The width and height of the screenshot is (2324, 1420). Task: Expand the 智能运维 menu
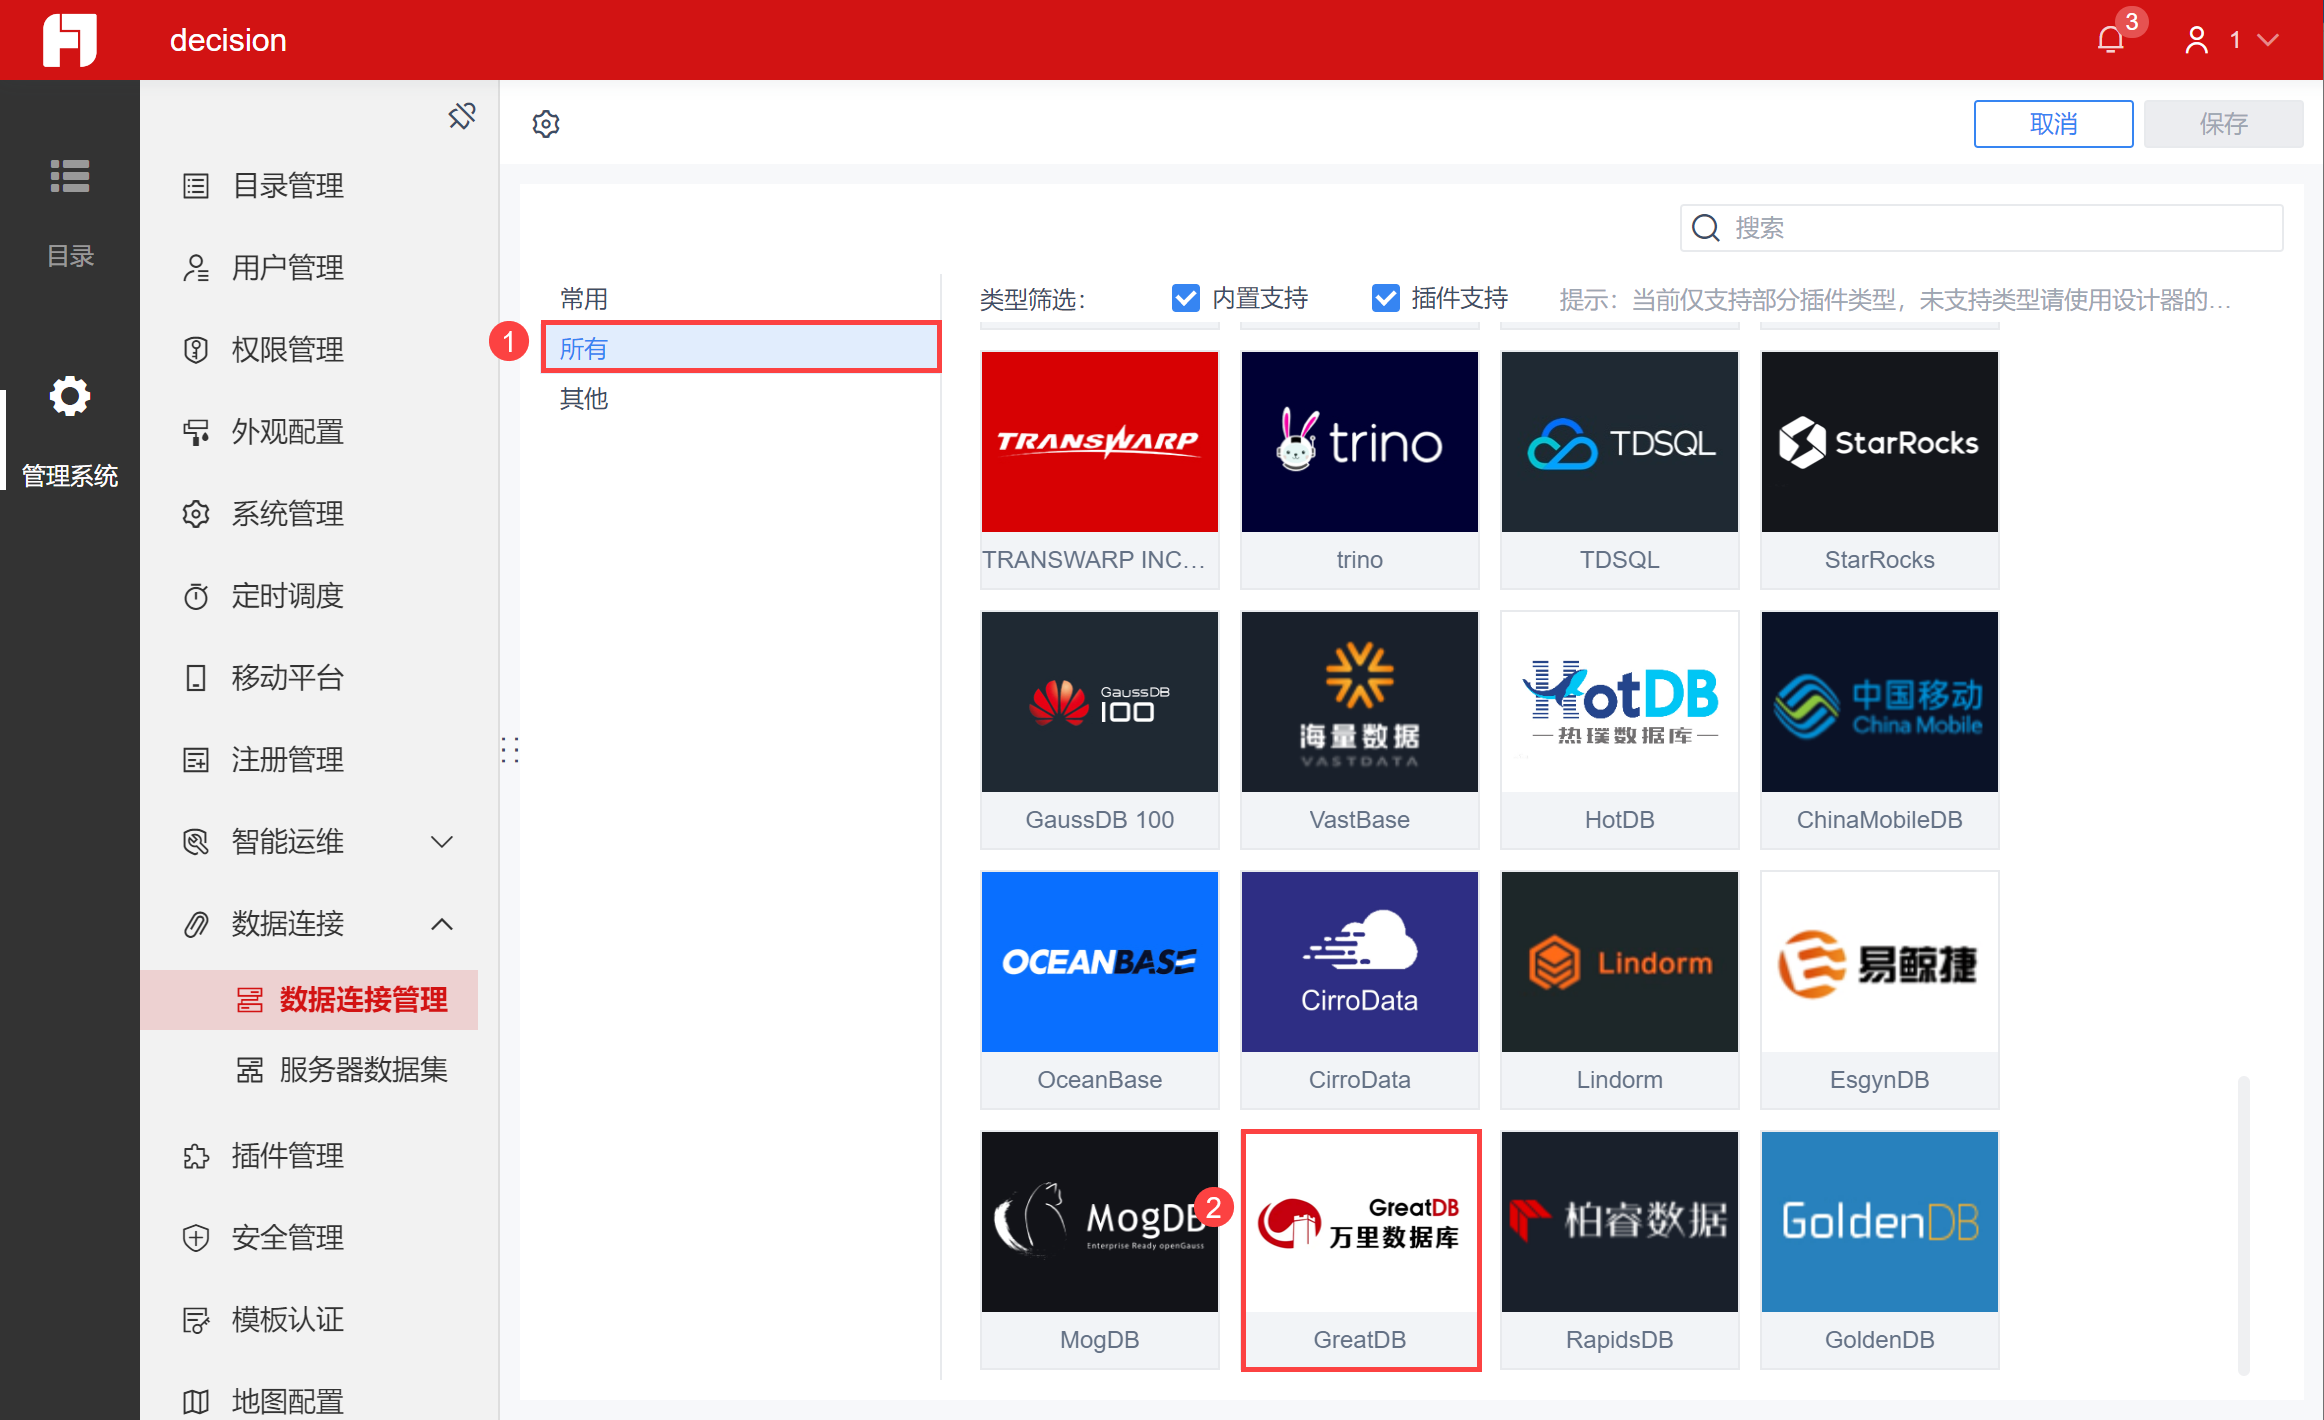point(441,842)
